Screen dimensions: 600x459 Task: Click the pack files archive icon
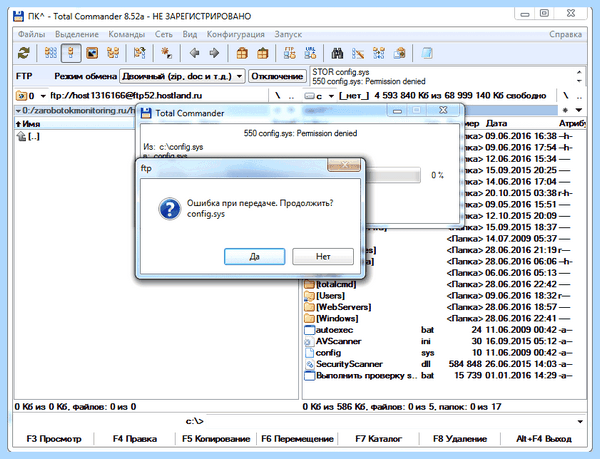pos(242,53)
